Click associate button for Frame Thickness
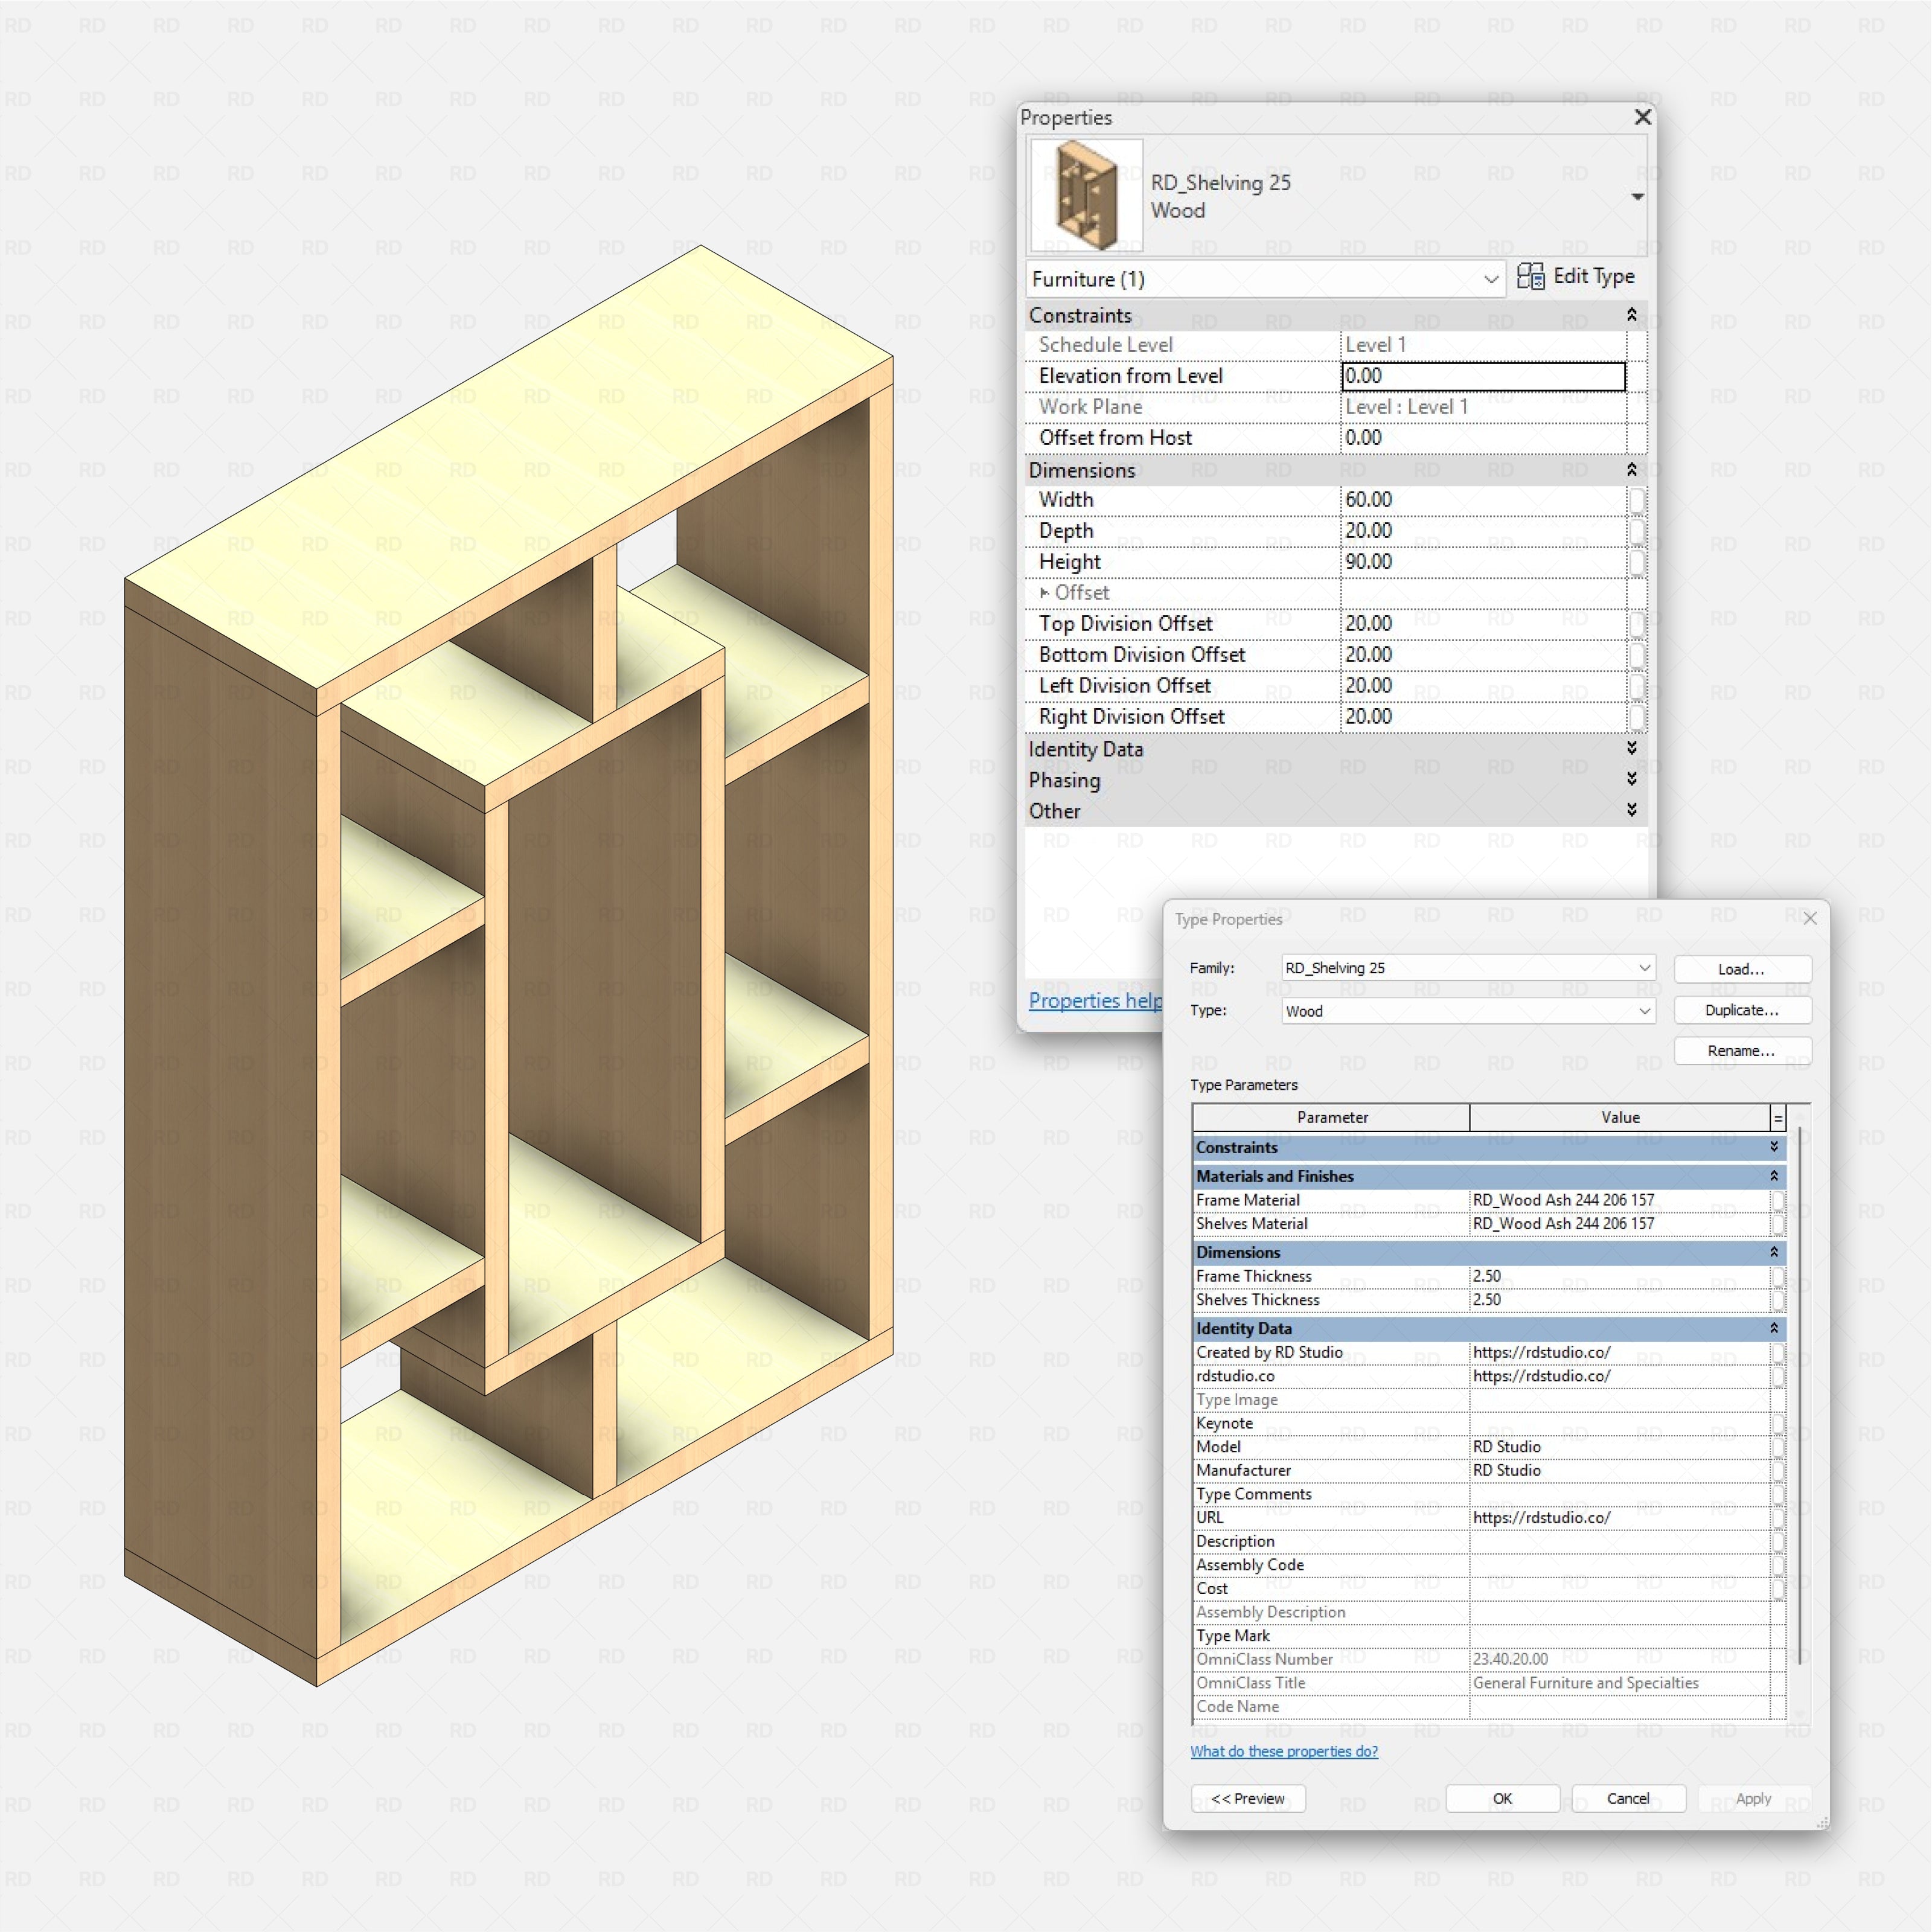Image resolution: width=1932 pixels, height=1932 pixels. 1777,1276
